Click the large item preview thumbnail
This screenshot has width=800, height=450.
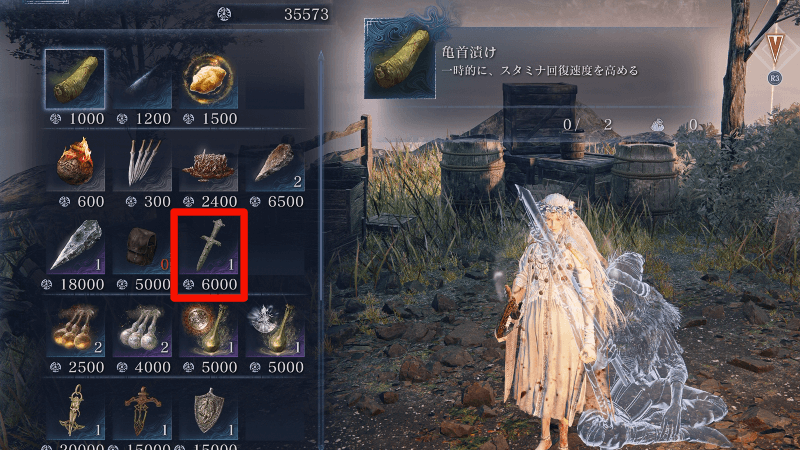[400, 58]
